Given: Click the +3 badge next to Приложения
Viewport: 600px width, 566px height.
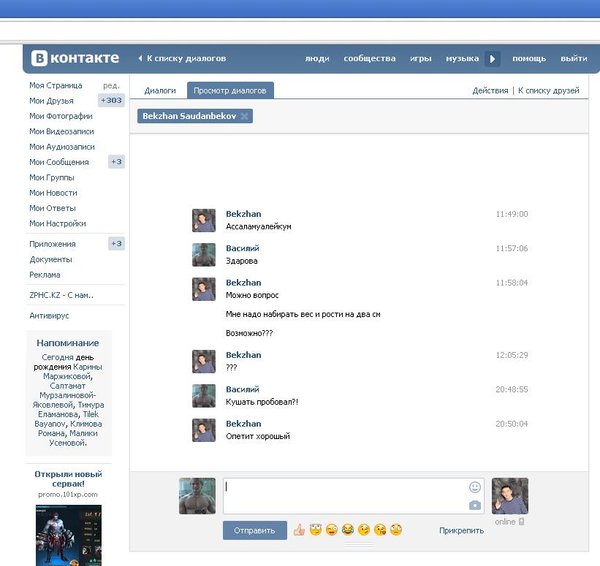Looking at the screenshot, I should [116, 244].
